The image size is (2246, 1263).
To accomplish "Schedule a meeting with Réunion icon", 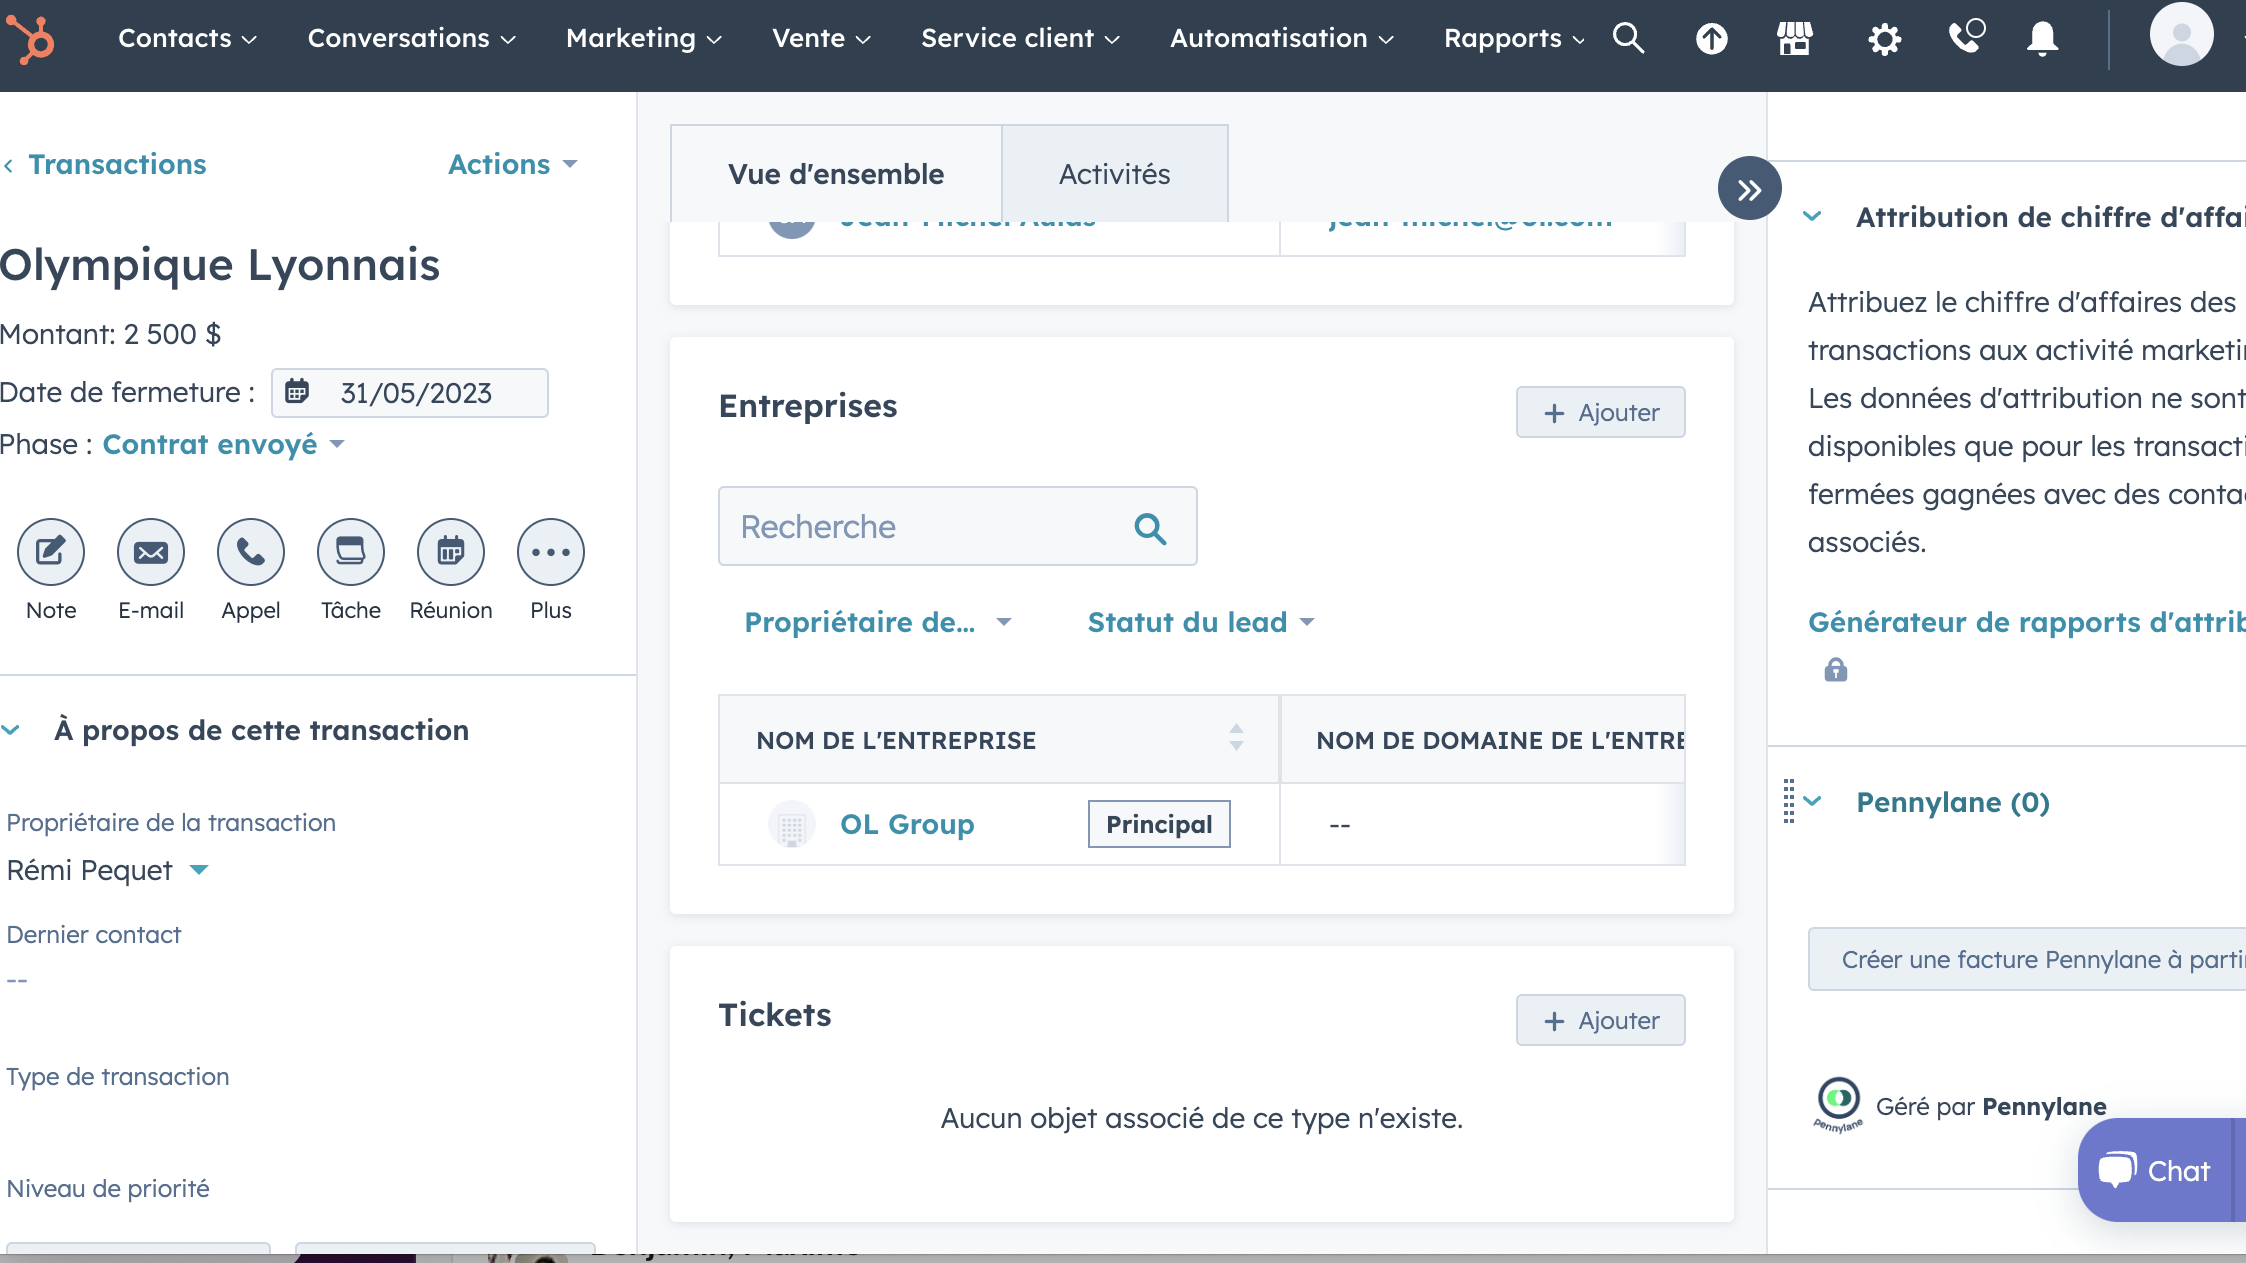I will 451,552.
